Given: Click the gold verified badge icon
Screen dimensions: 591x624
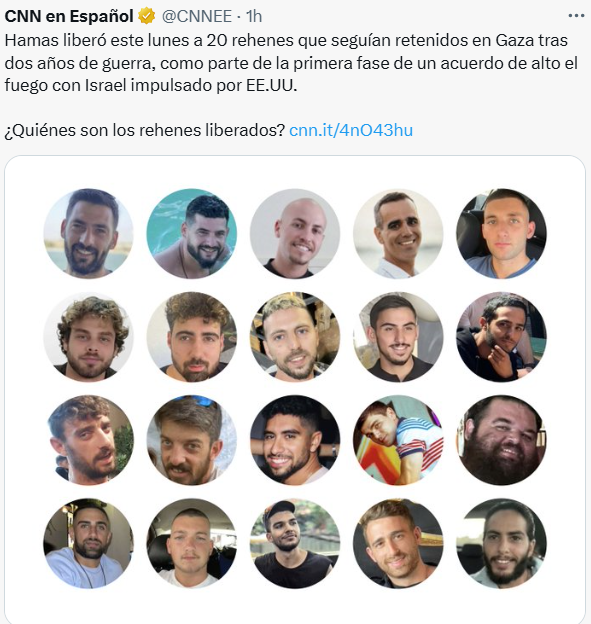Looking at the screenshot, I should [x=146, y=16].
